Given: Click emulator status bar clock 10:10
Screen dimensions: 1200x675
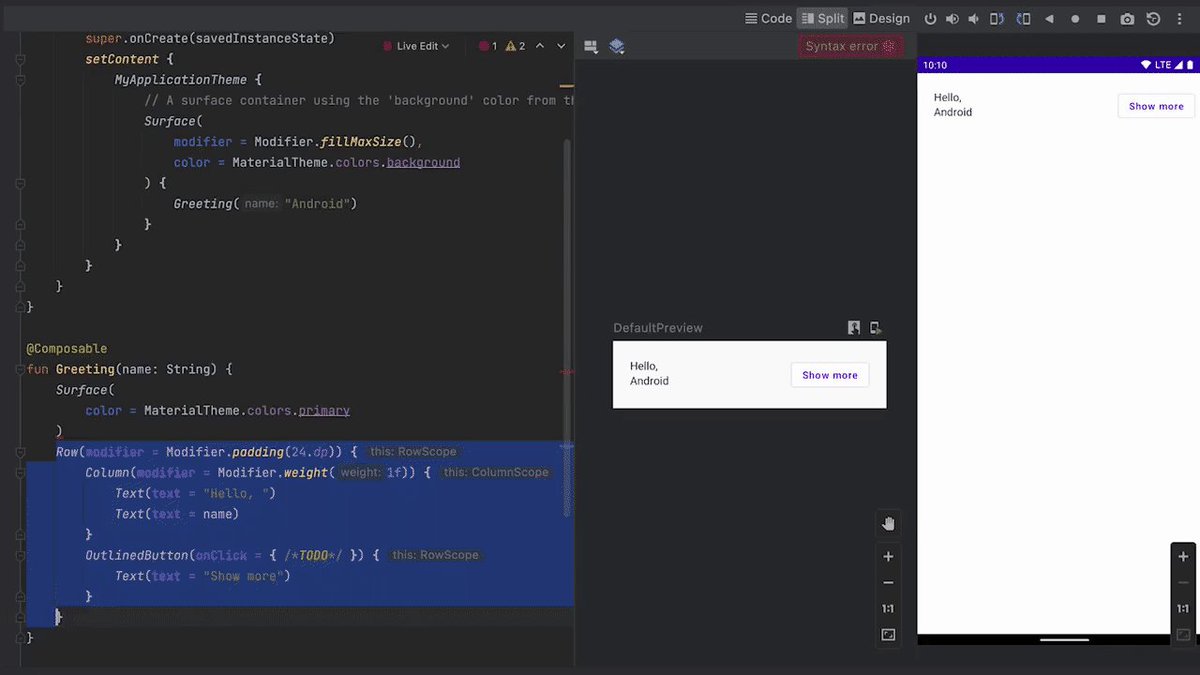Looking at the screenshot, I should [935, 65].
